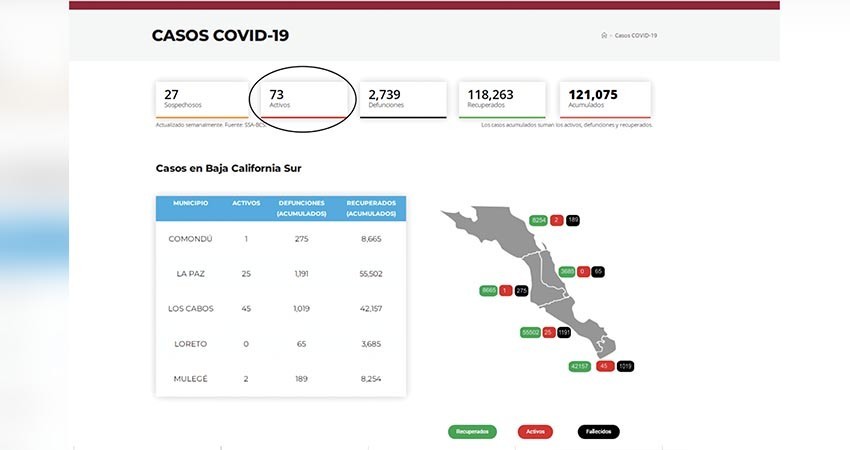Image resolution: width=850 pixels, height=450 pixels.
Task: Click the home icon in the breadcrumb
Action: click(604, 35)
